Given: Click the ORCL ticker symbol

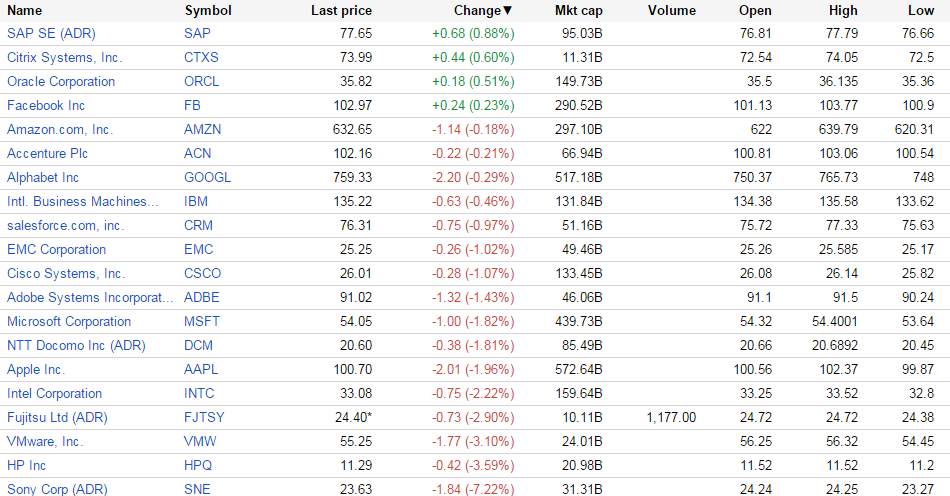Looking at the screenshot, I should [x=201, y=82].
